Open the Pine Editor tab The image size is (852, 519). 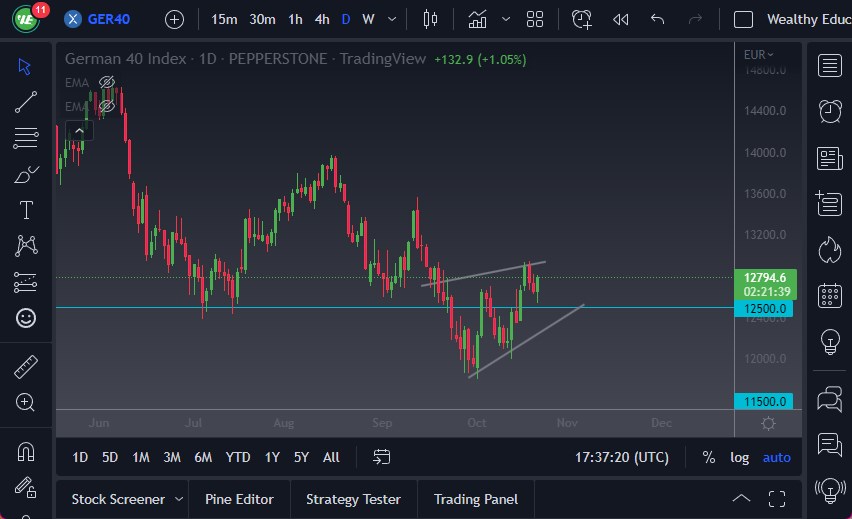click(x=239, y=499)
